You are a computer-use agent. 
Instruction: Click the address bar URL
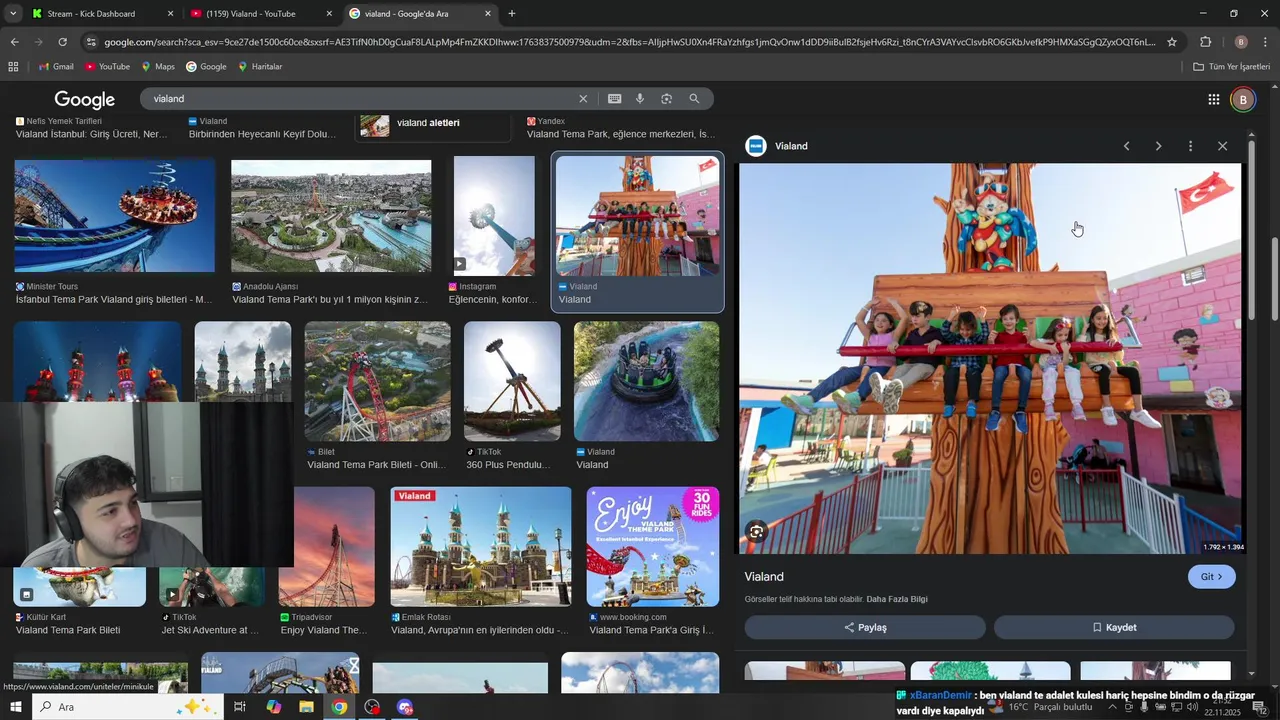pos(630,42)
